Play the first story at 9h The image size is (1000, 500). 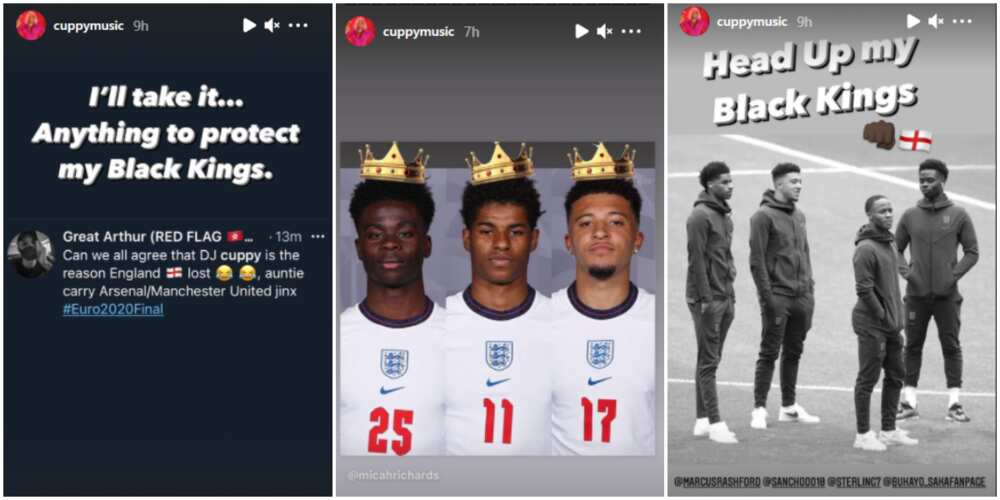click(x=249, y=26)
